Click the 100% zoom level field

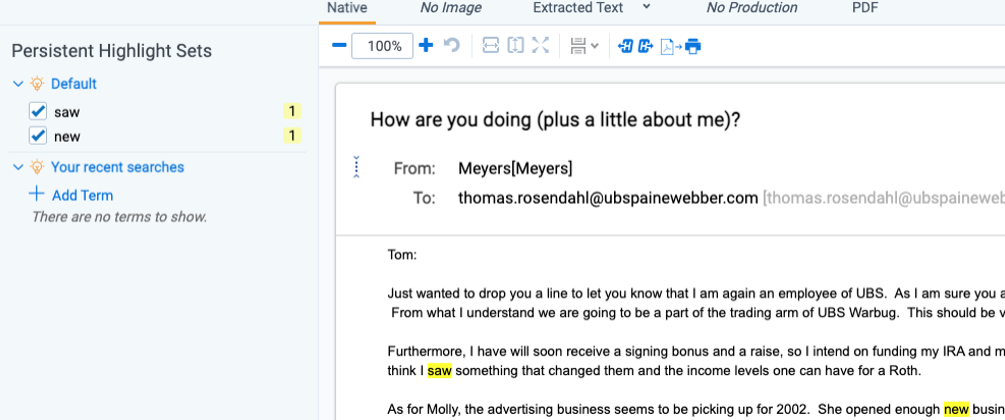(x=382, y=46)
